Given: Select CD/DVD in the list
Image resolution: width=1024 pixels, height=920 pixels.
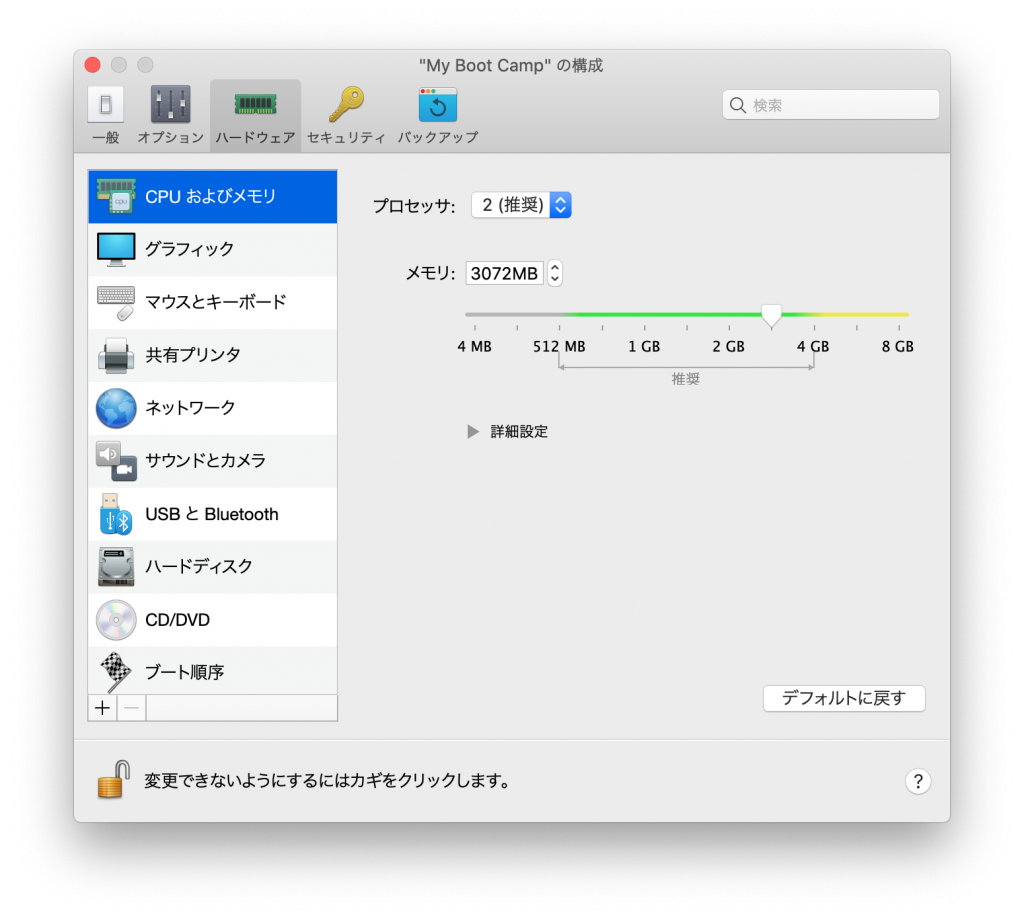Looking at the screenshot, I should 213,620.
